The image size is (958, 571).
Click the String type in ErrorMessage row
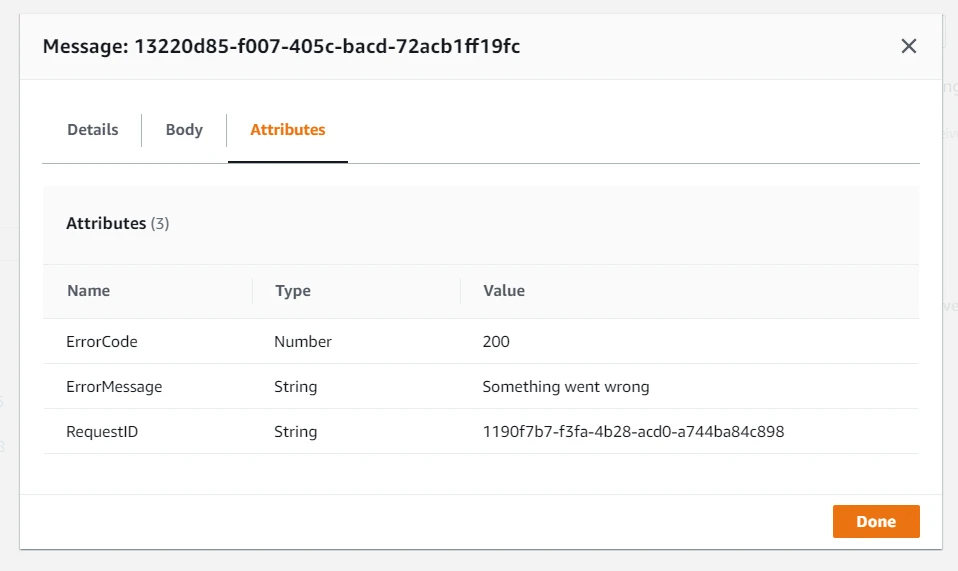point(295,387)
